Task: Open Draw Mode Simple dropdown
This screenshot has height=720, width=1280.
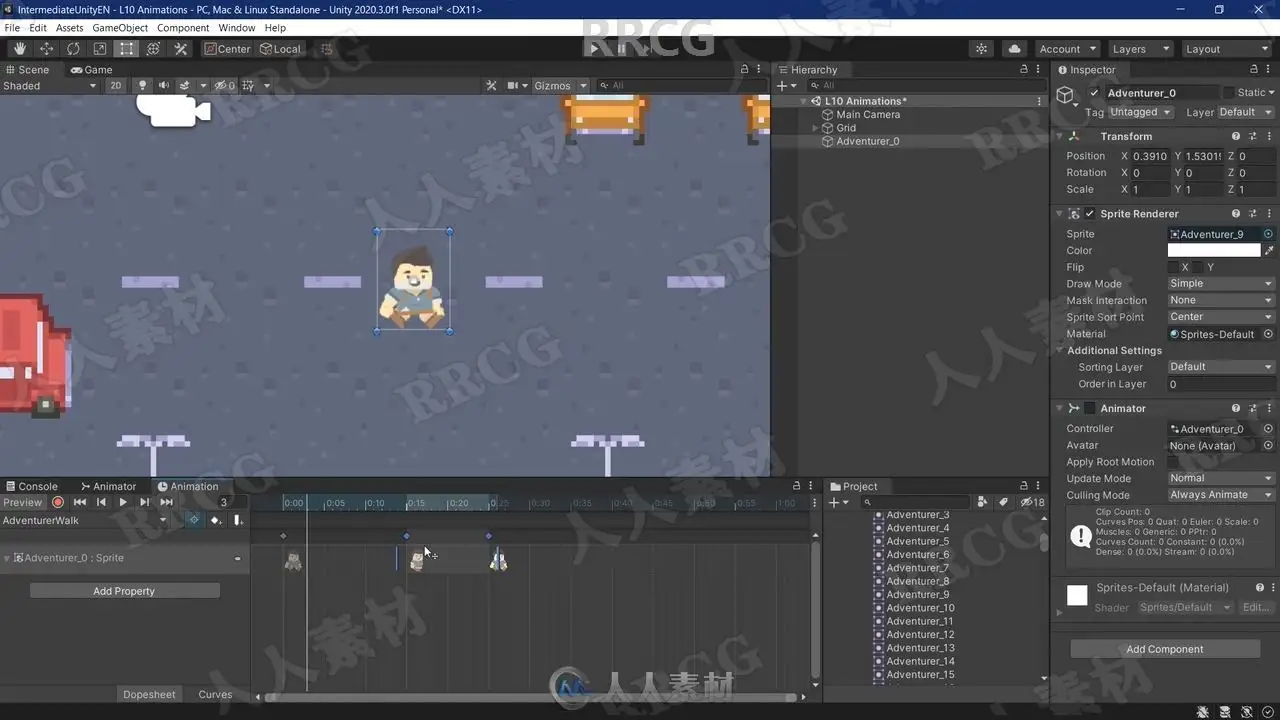Action: pos(1220,284)
